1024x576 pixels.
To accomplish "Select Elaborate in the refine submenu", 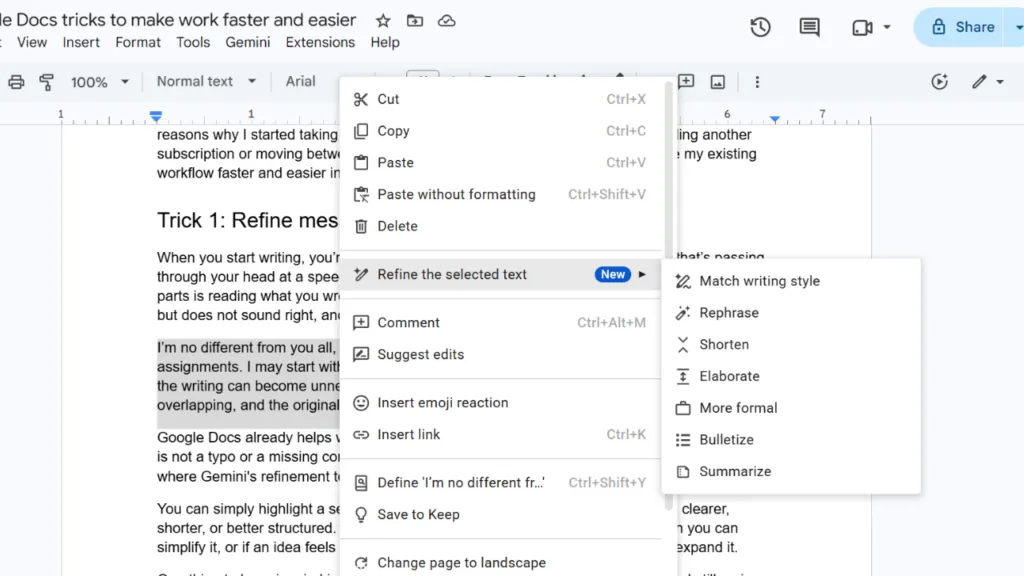I will (x=791, y=376).
